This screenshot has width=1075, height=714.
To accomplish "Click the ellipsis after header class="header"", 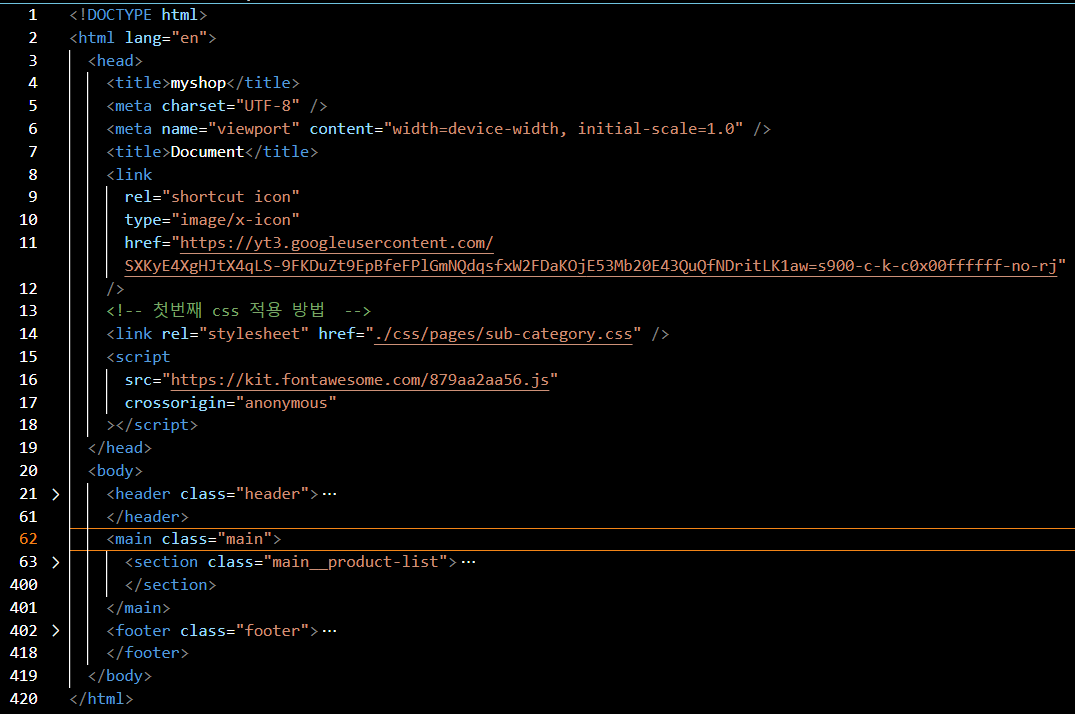I will 329,495.
